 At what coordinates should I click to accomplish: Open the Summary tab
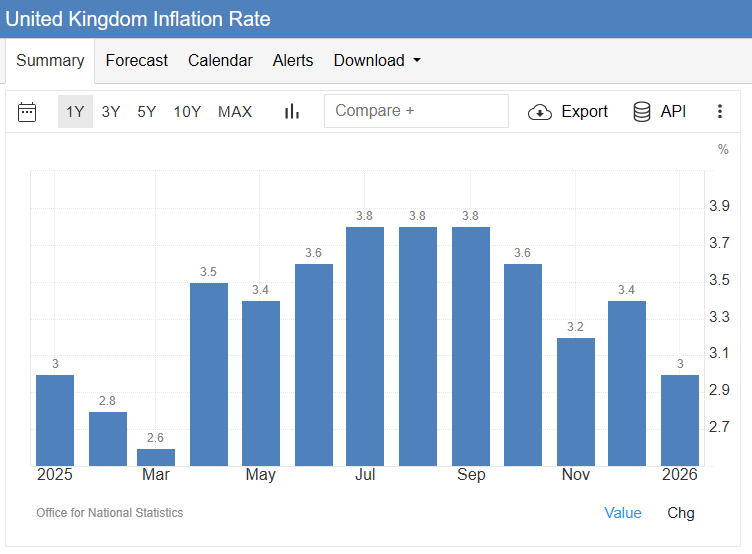click(50, 61)
